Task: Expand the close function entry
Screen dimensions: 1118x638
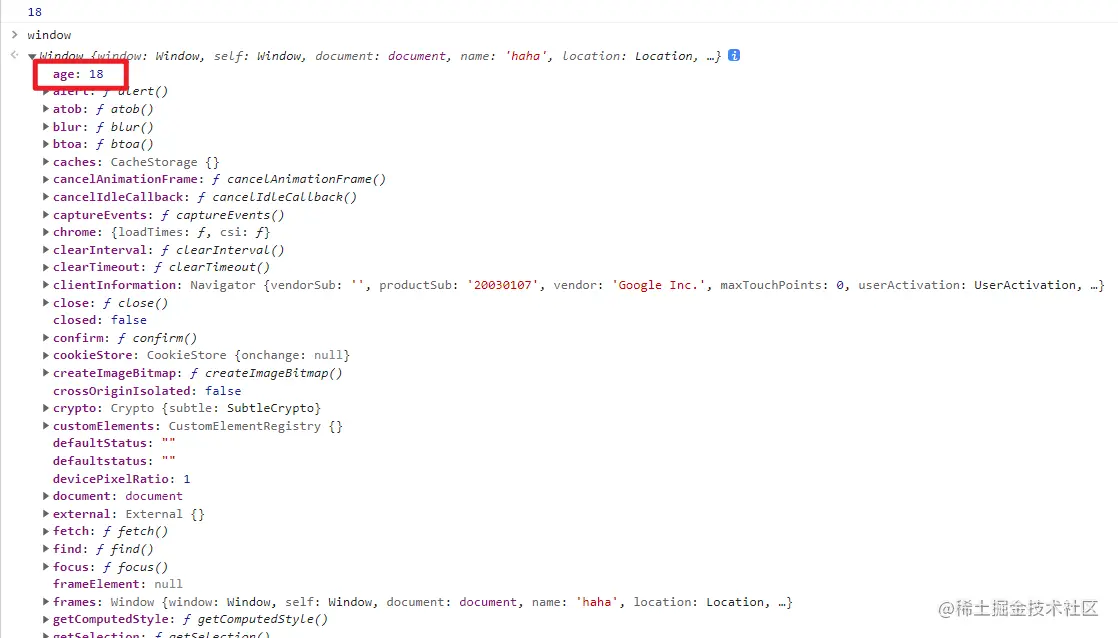Action: (x=46, y=302)
